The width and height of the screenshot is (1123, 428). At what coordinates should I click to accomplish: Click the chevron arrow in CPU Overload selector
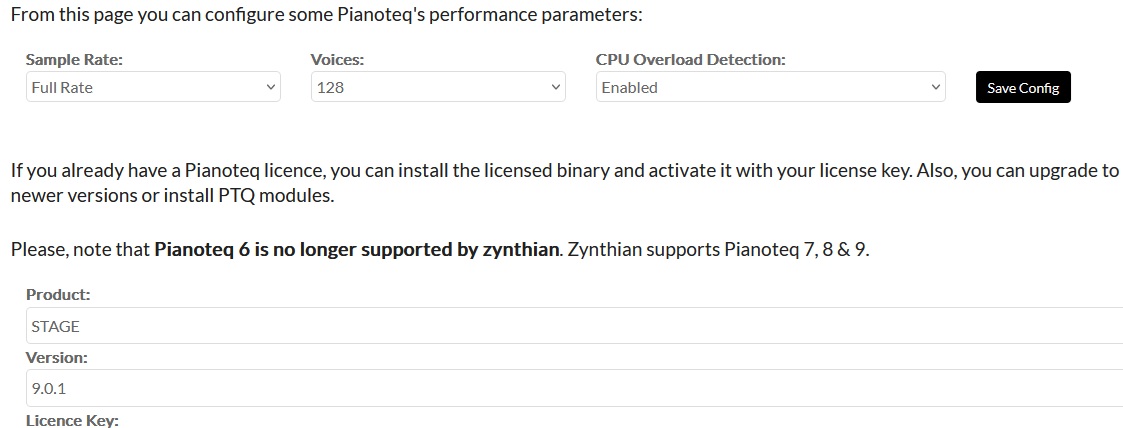tap(935, 88)
